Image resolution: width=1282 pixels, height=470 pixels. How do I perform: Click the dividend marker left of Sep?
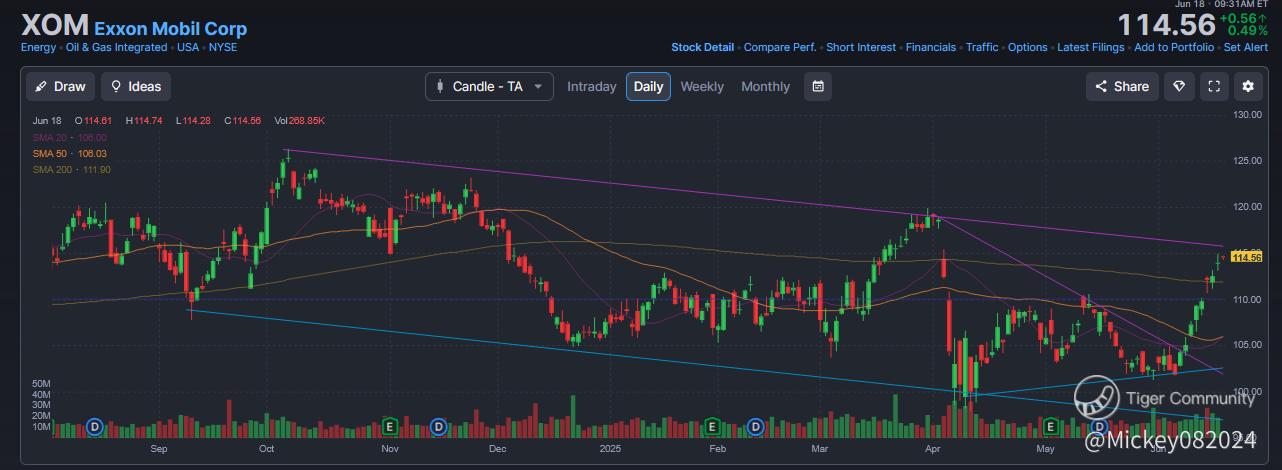pos(96,427)
